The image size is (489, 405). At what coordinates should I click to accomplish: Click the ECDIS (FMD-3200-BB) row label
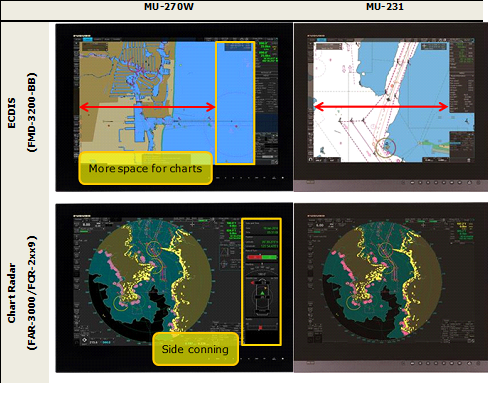[x=22, y=113]
